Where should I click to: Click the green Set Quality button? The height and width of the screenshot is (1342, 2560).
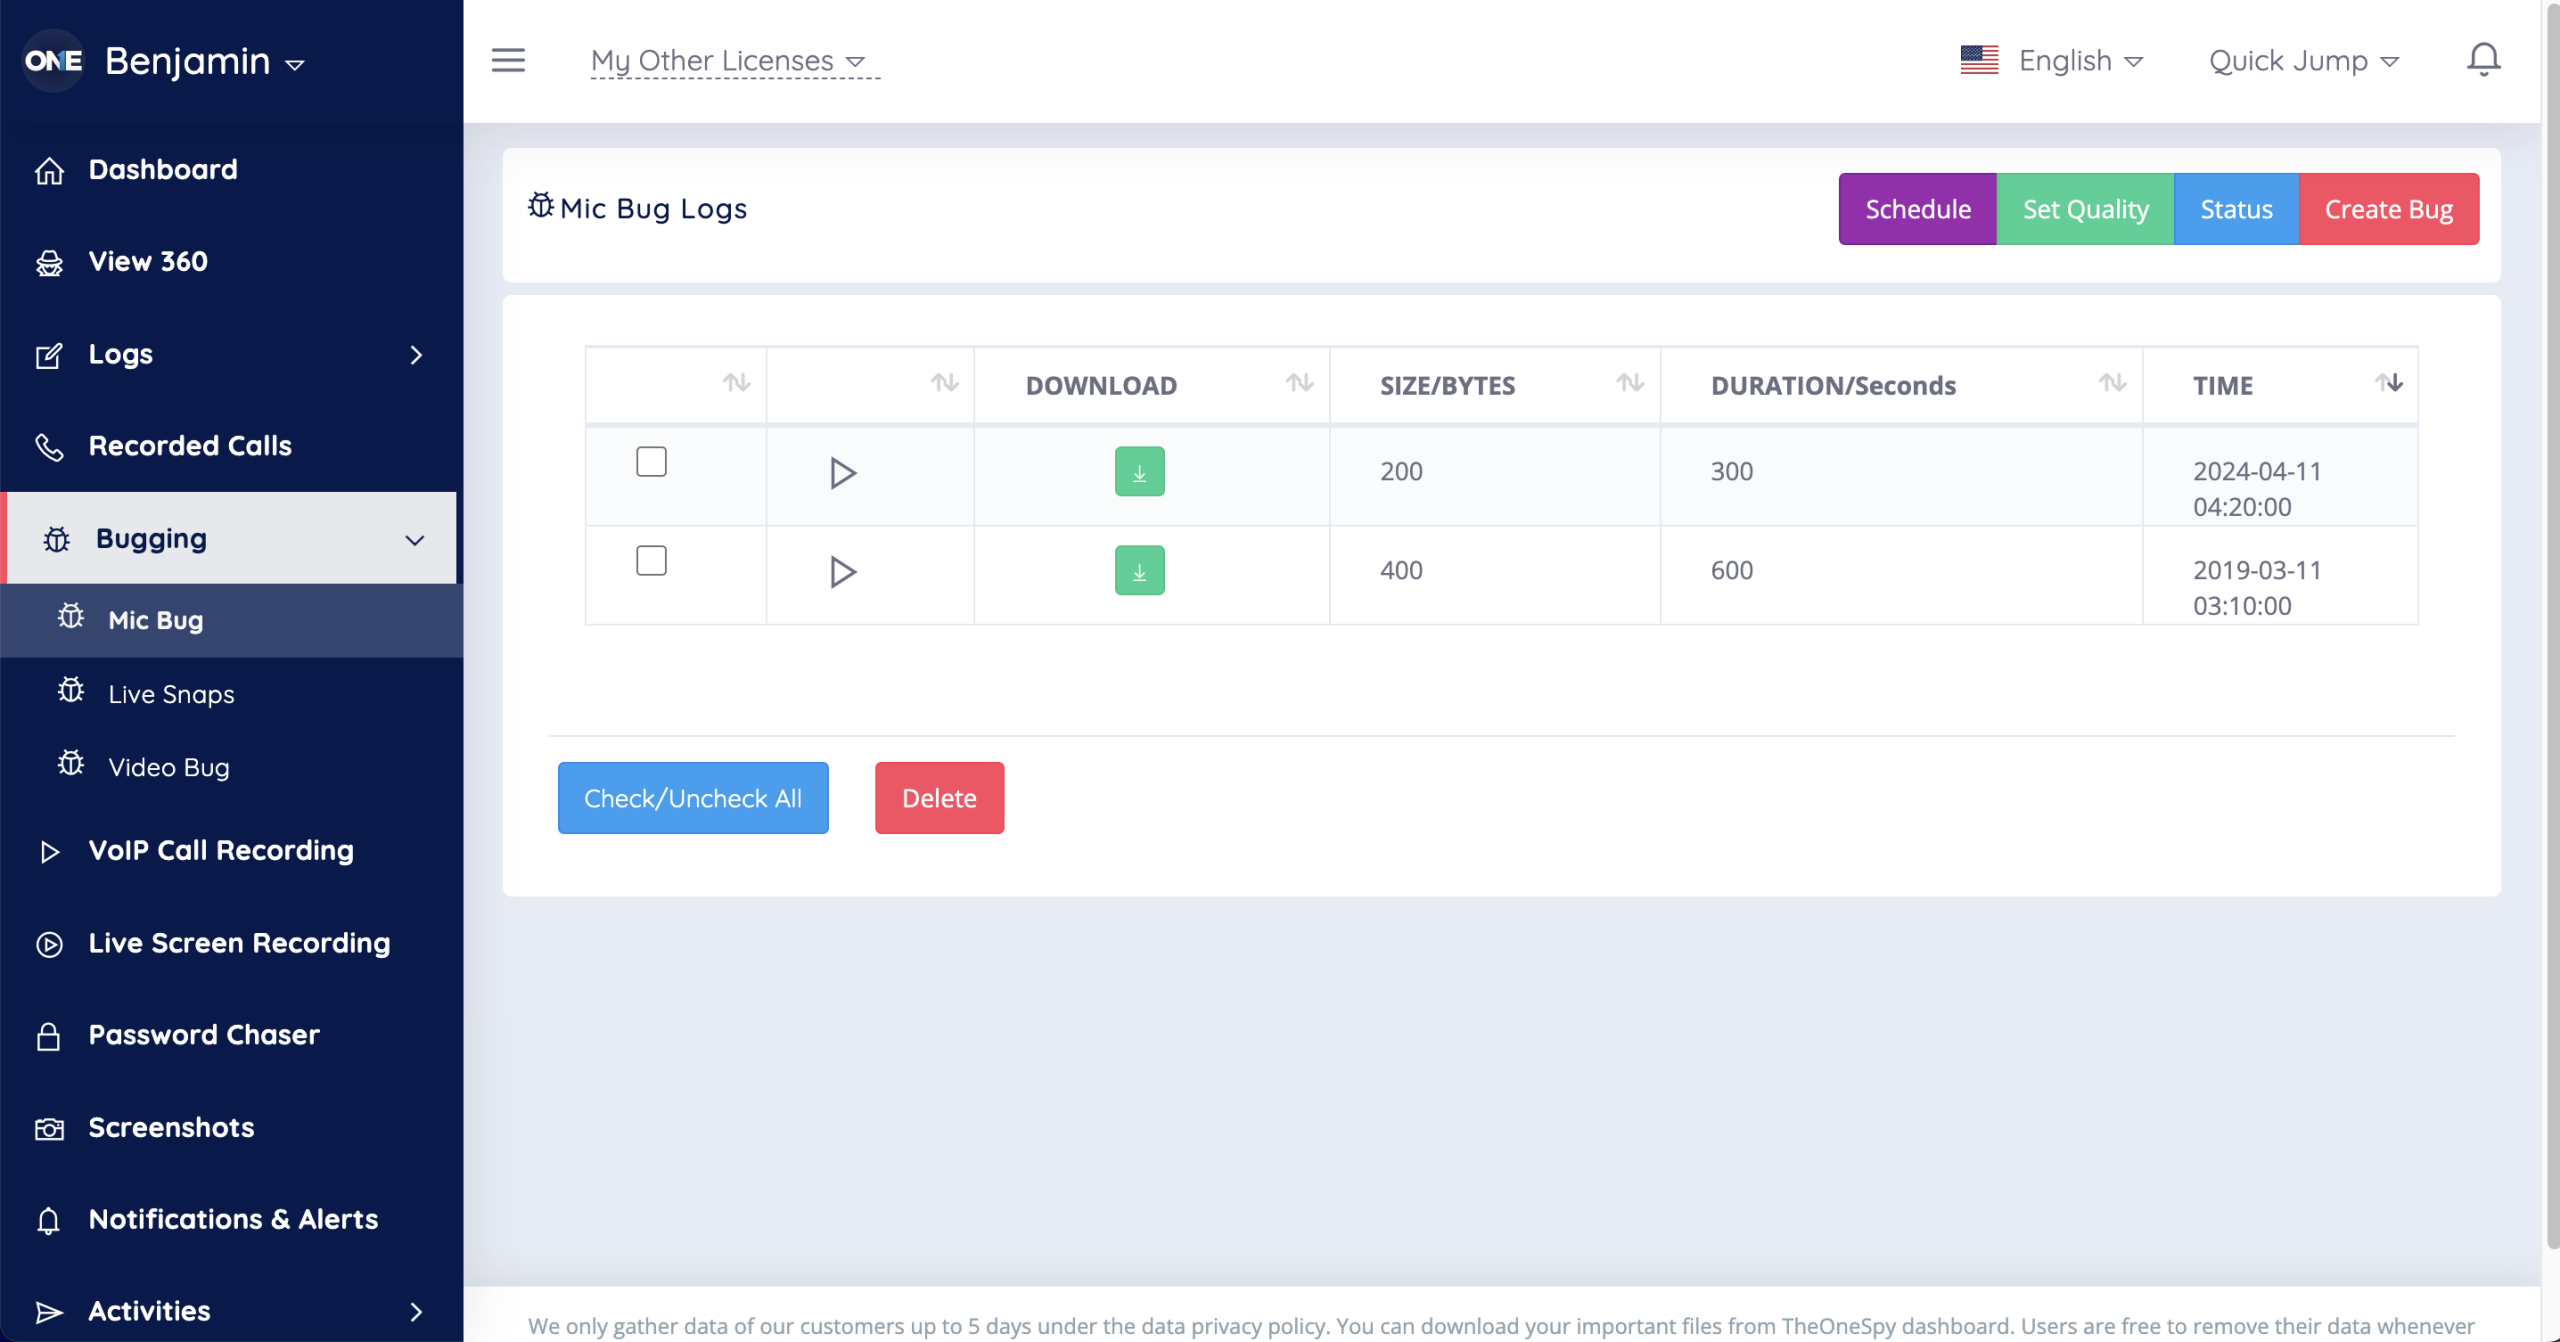2085,209
